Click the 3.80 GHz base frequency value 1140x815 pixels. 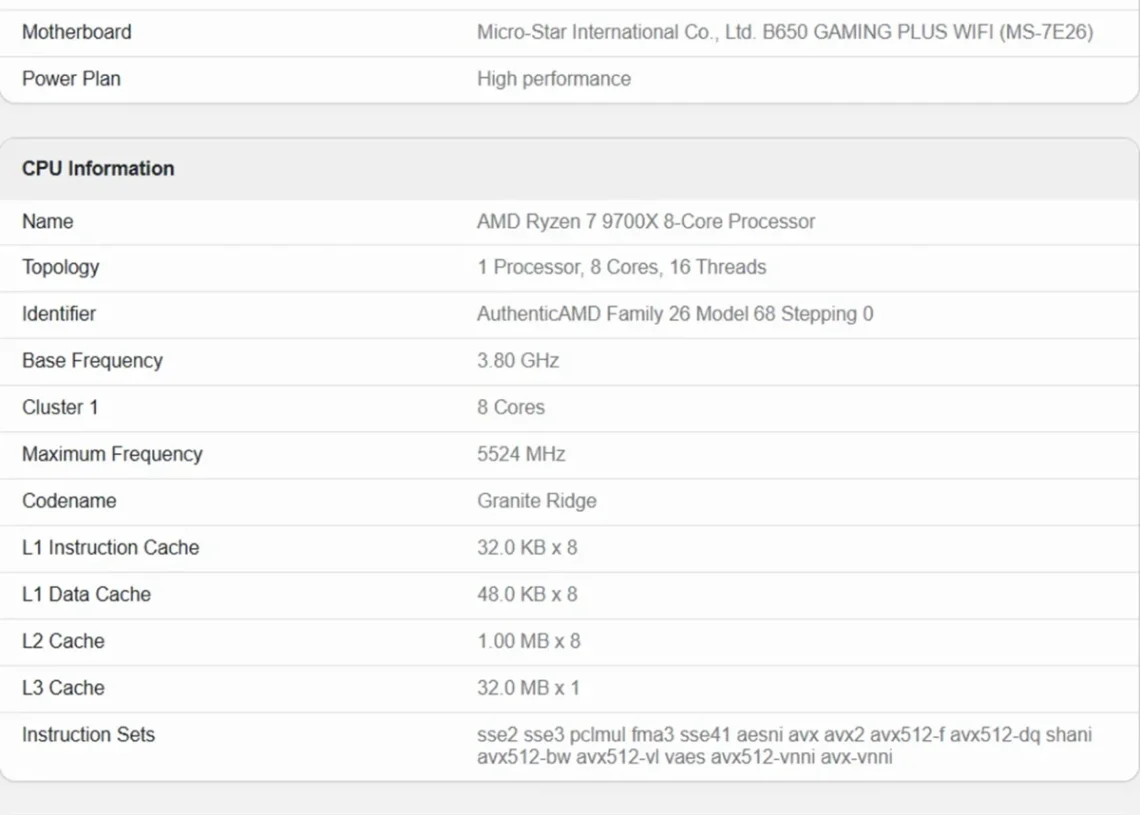518,361
